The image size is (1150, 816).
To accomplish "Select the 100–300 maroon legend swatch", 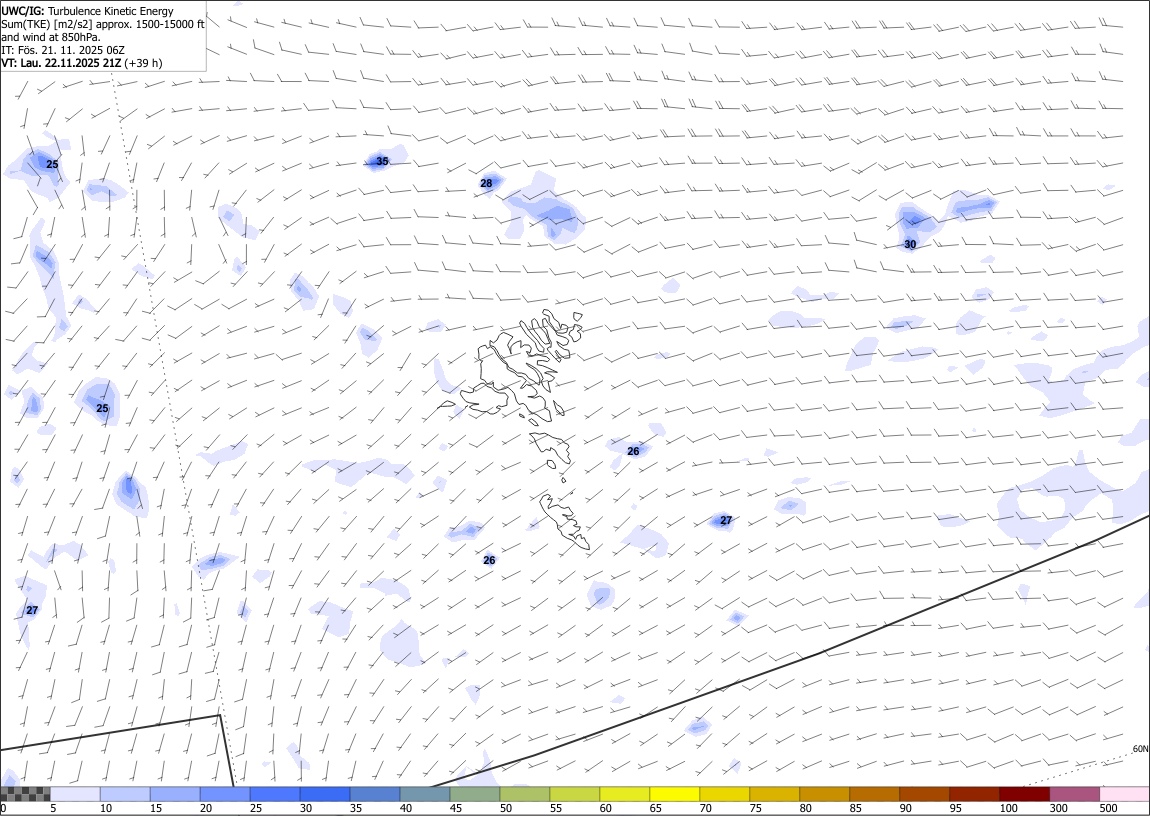I will coord(1024,794).
